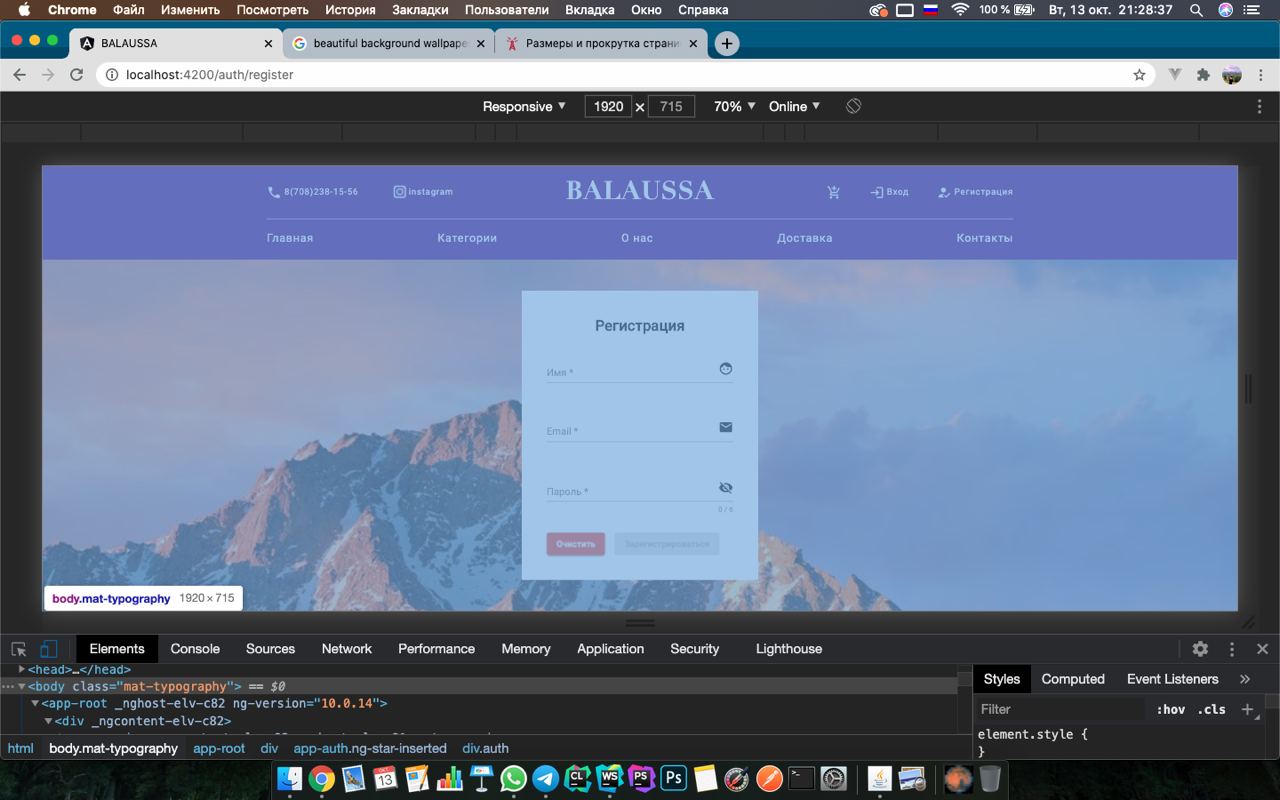Close the DevTools panel
Viewport: 1280px width, 800px height.
(1262, 649)
